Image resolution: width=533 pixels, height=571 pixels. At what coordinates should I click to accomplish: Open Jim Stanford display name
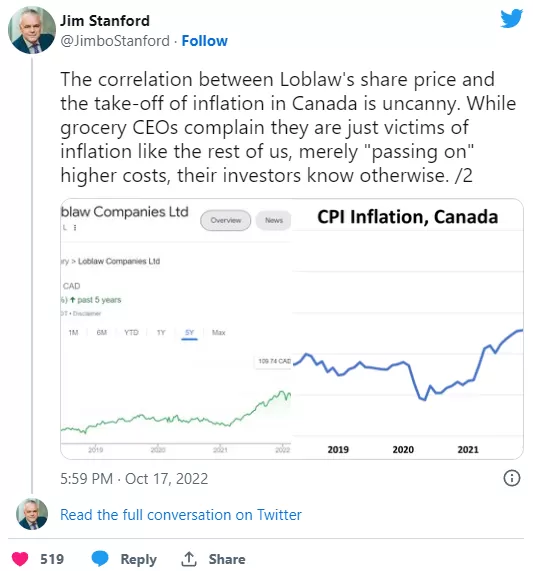coord(105,20)
